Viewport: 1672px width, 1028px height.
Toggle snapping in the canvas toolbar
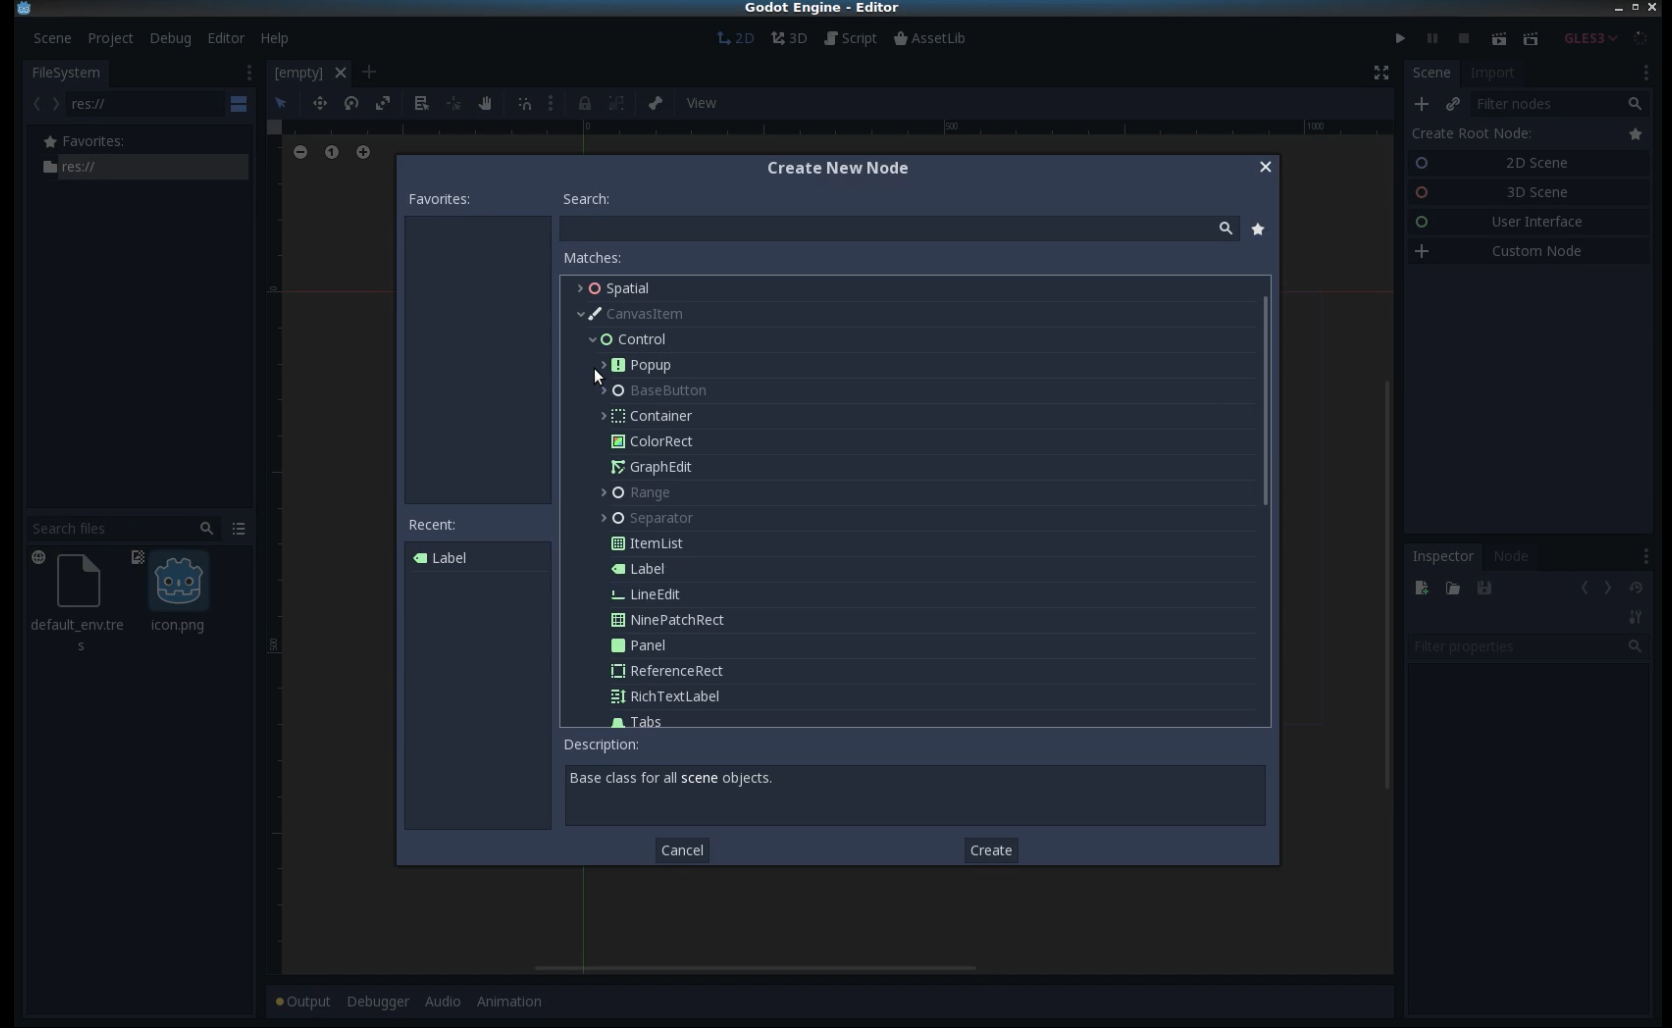(x=524, y=103)
